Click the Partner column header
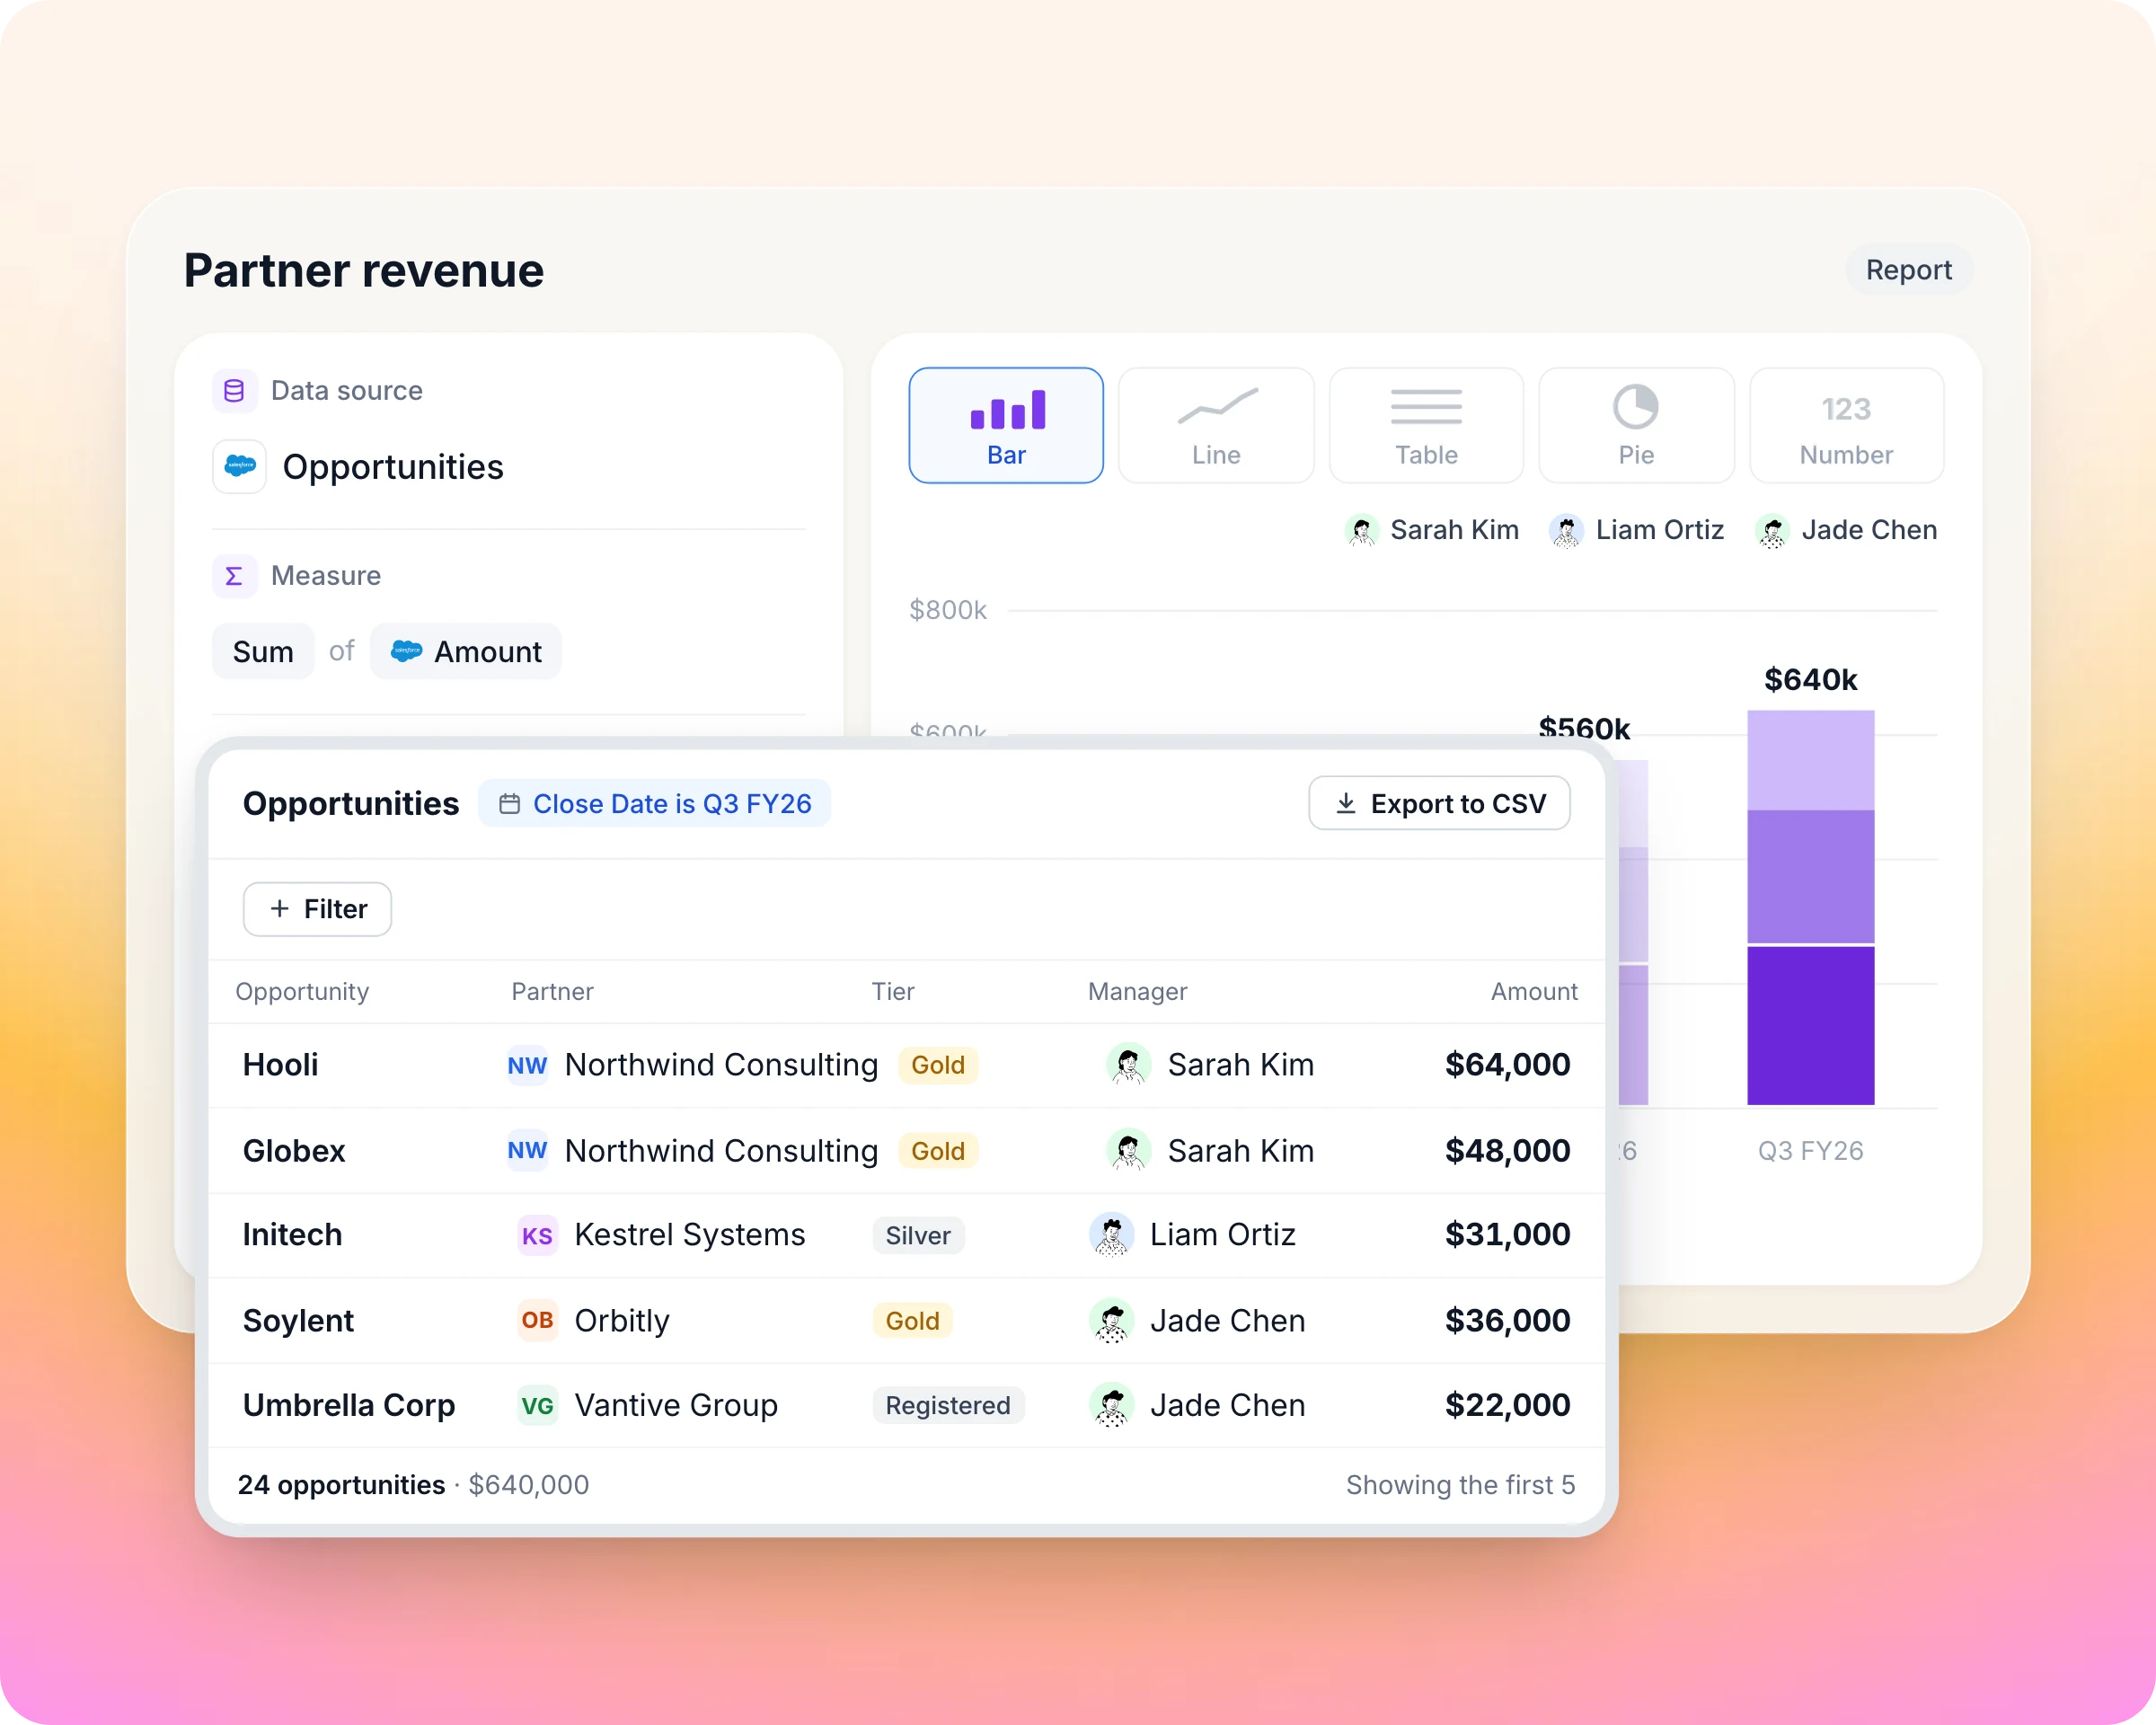The image size is (2156, 1725). (552, 991)
